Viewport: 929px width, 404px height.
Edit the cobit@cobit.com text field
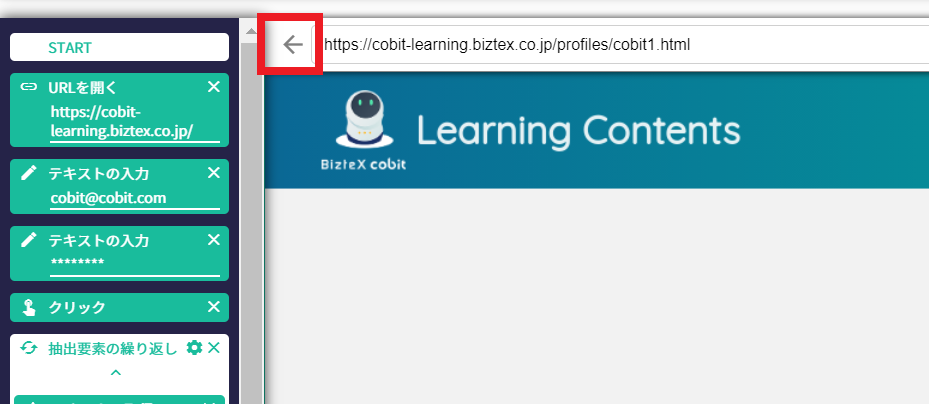(134, 198)
